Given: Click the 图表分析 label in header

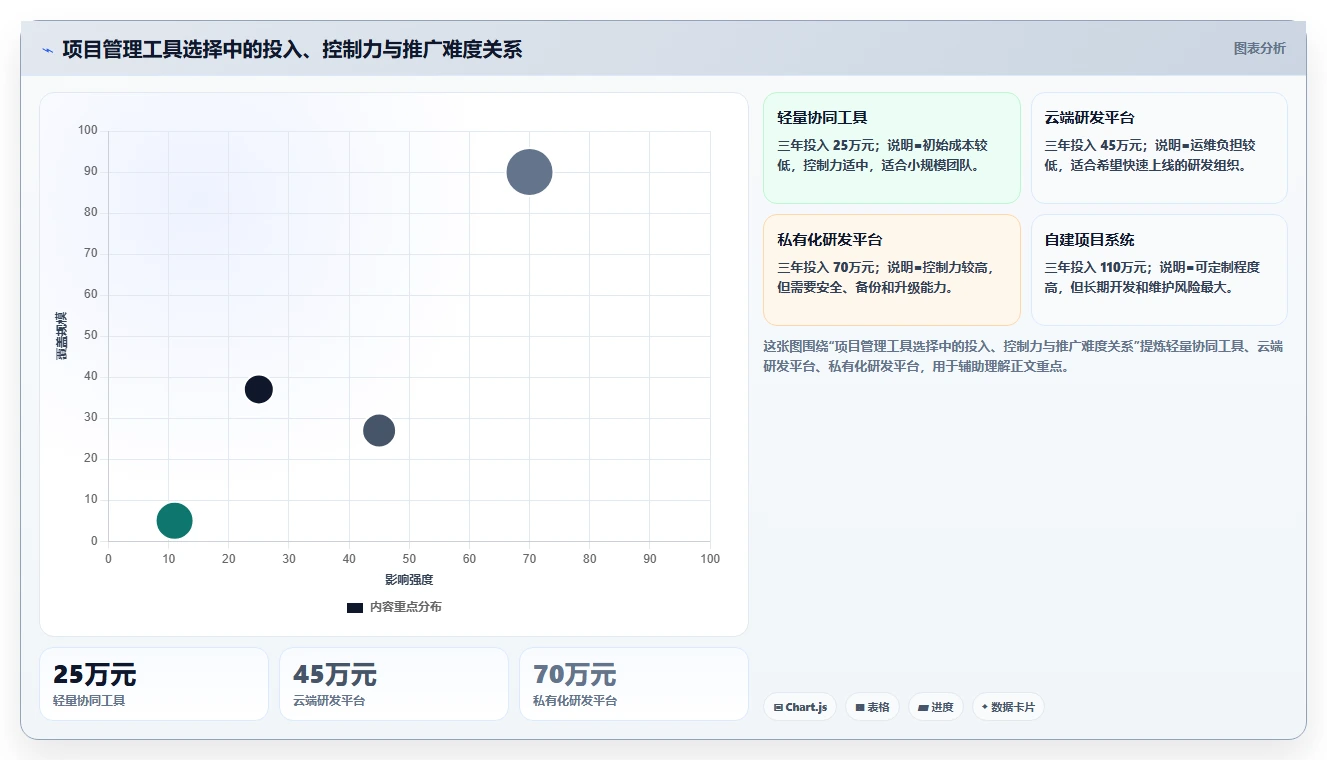Looking at the screenshot, I should pos(1259,48).
